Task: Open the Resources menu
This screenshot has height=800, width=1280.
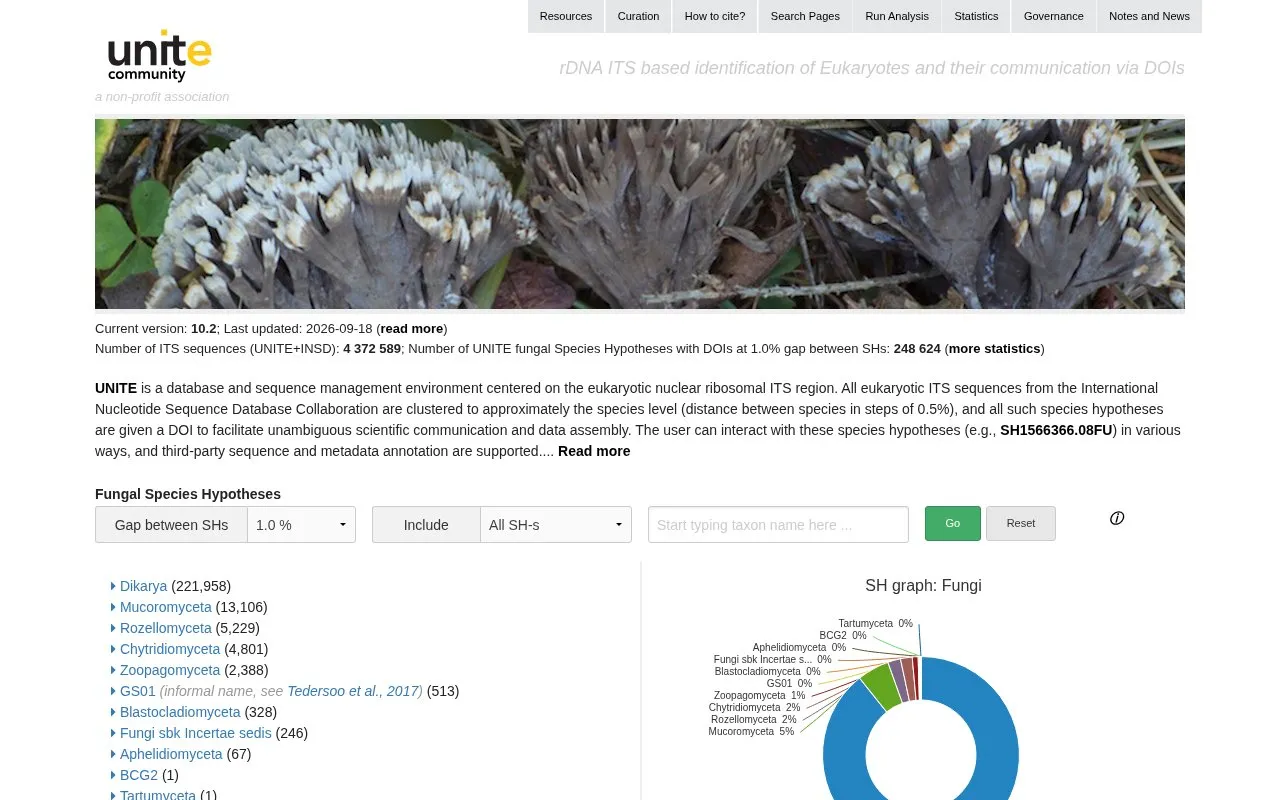Action: 566,16
